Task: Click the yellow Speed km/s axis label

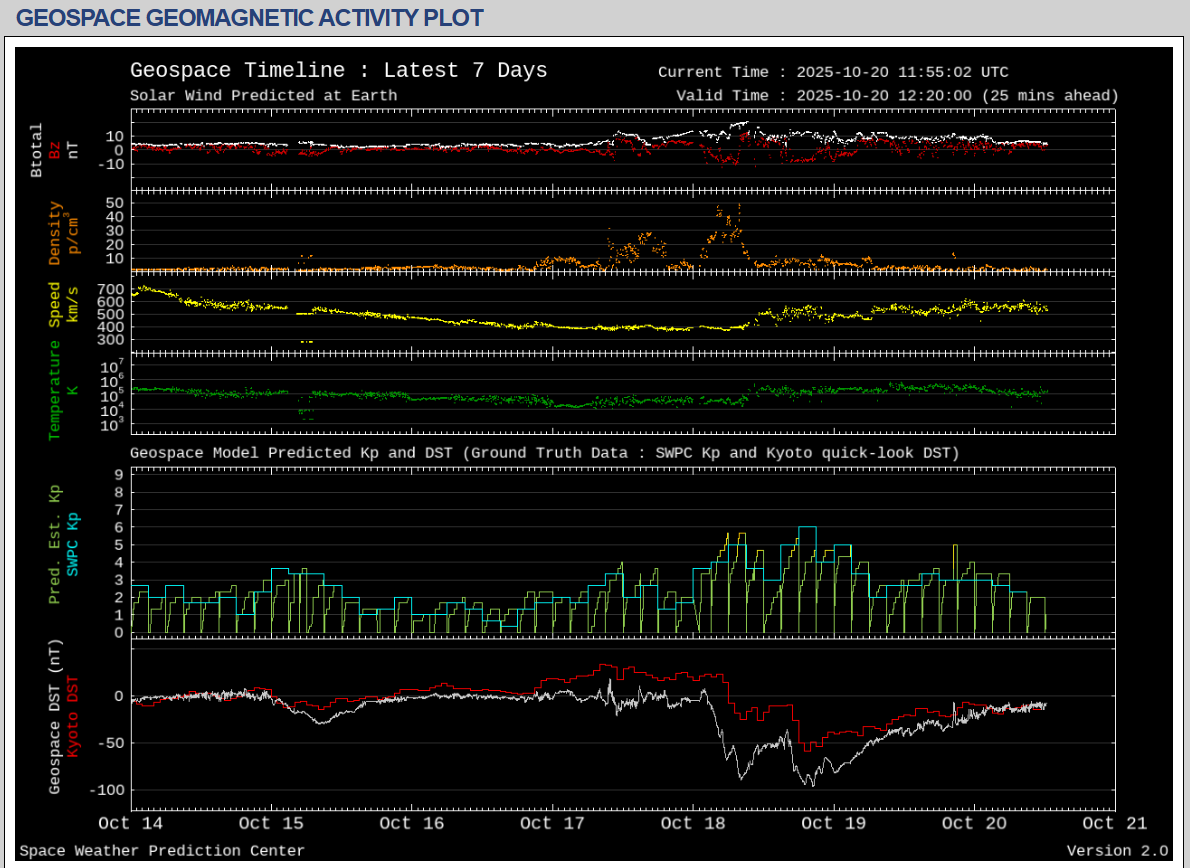Action: [55, 304]
